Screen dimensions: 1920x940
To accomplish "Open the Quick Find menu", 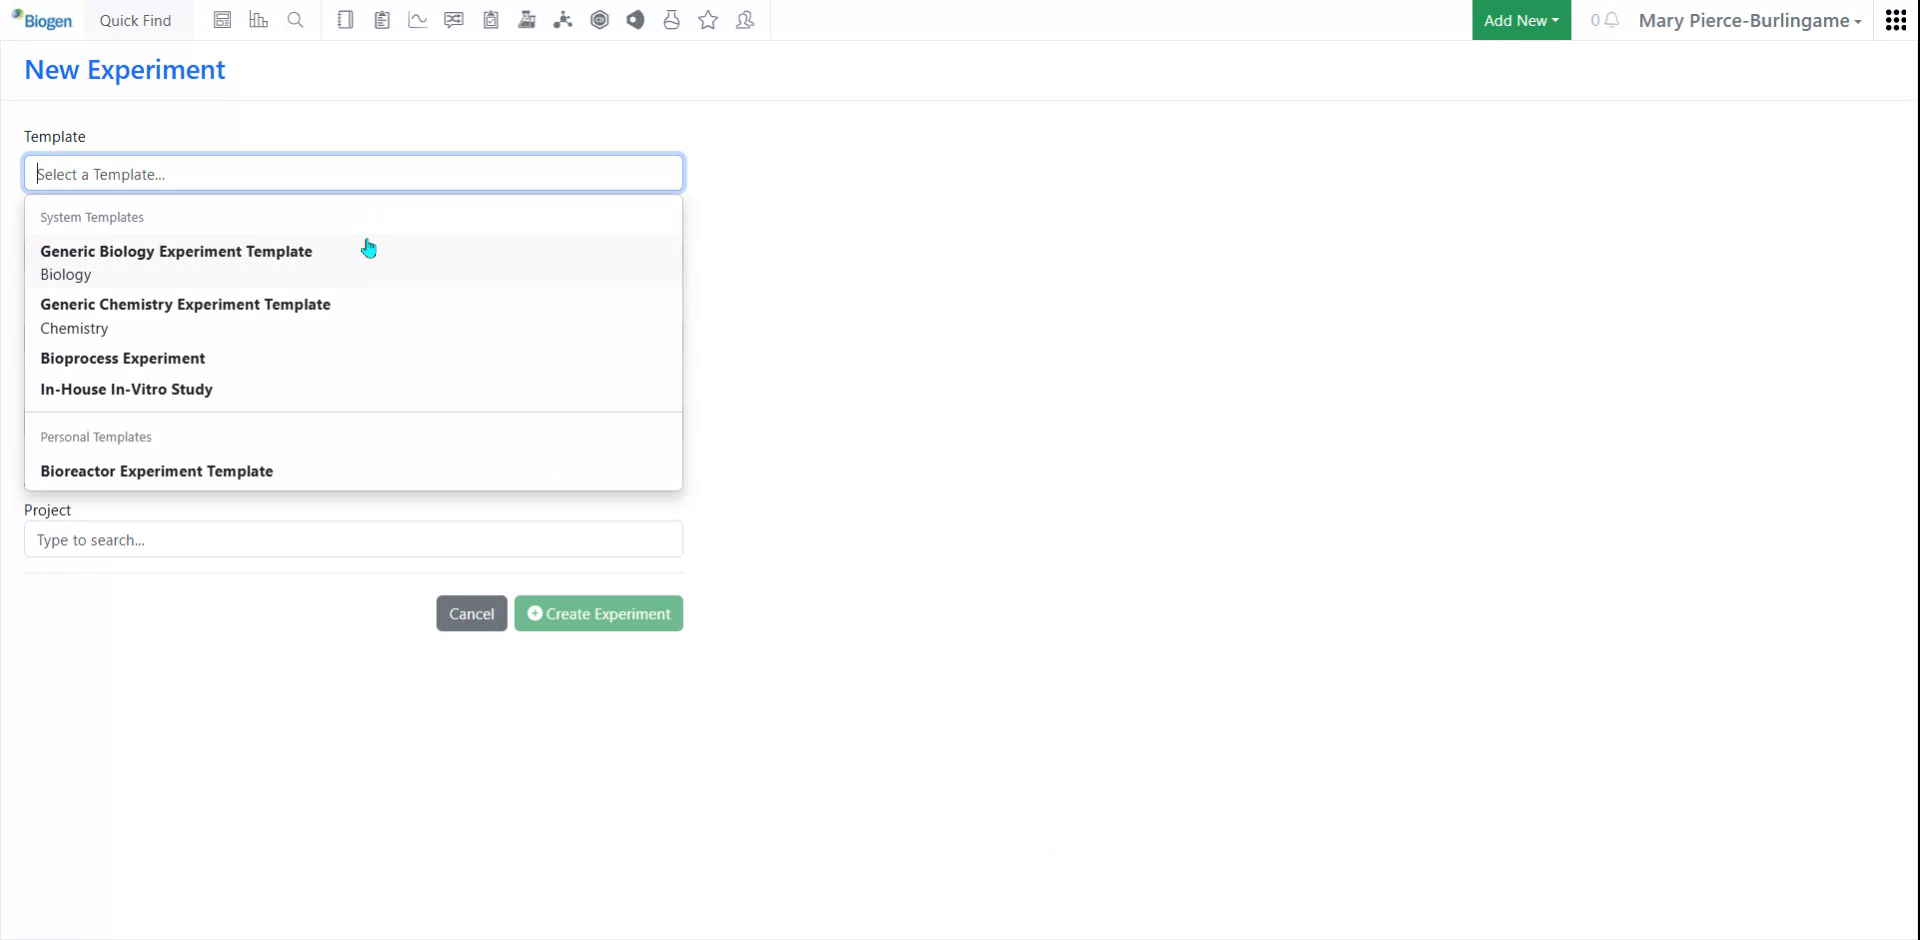I will [x=135, y=19].
